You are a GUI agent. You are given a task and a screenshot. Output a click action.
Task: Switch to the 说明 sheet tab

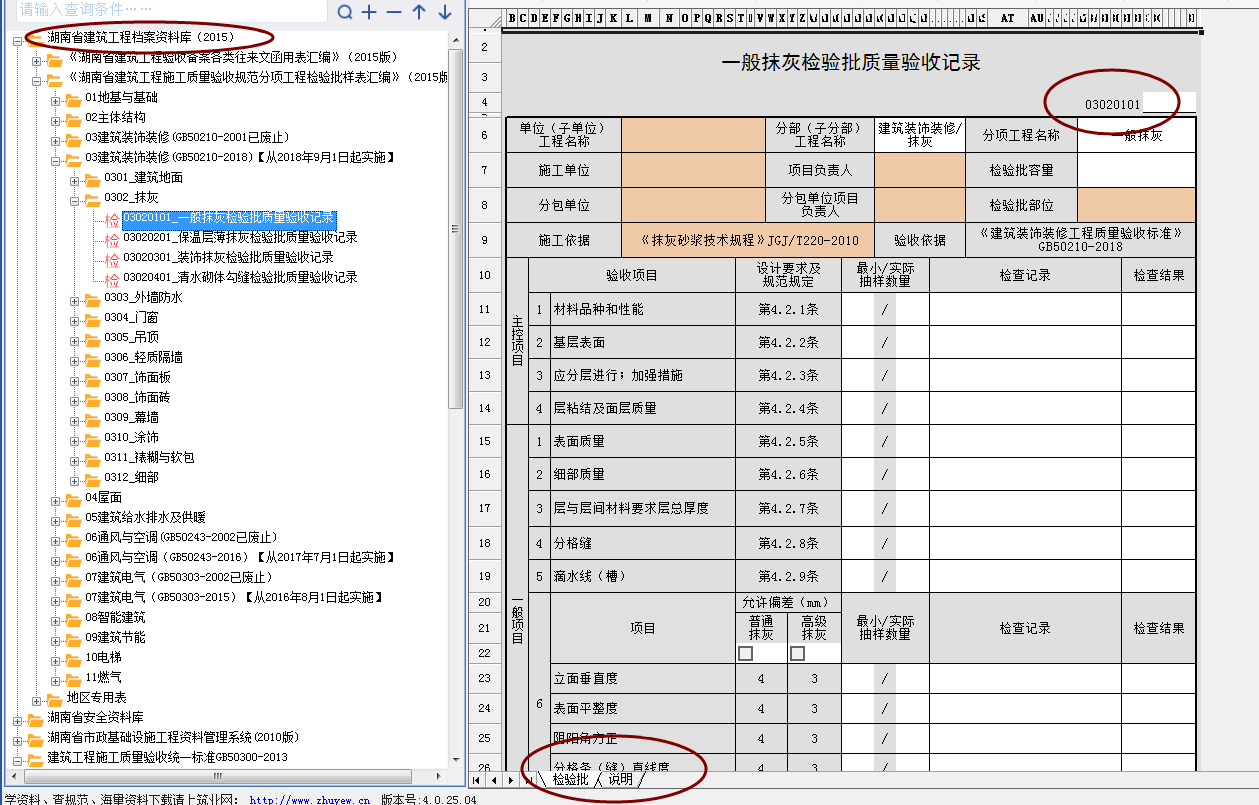(620, 780)
